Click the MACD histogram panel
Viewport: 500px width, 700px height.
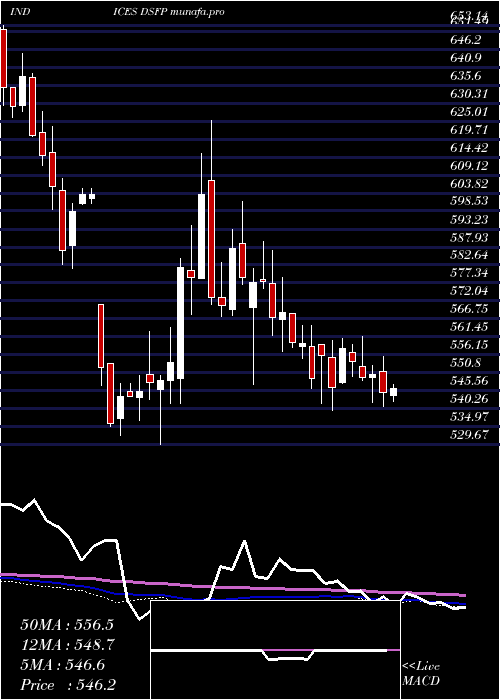click(275, 650)
